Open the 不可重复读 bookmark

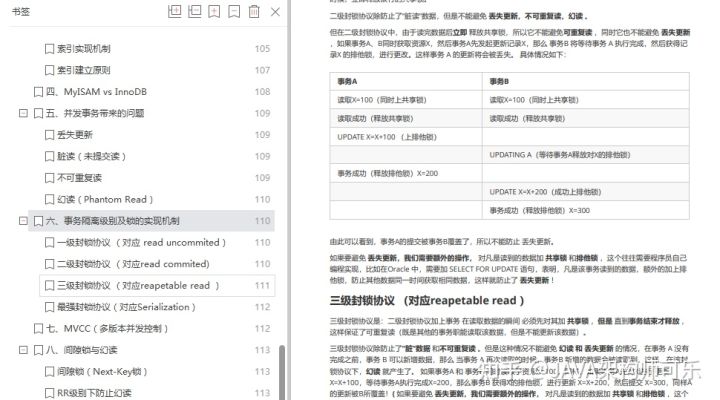[x=79, y=178]
